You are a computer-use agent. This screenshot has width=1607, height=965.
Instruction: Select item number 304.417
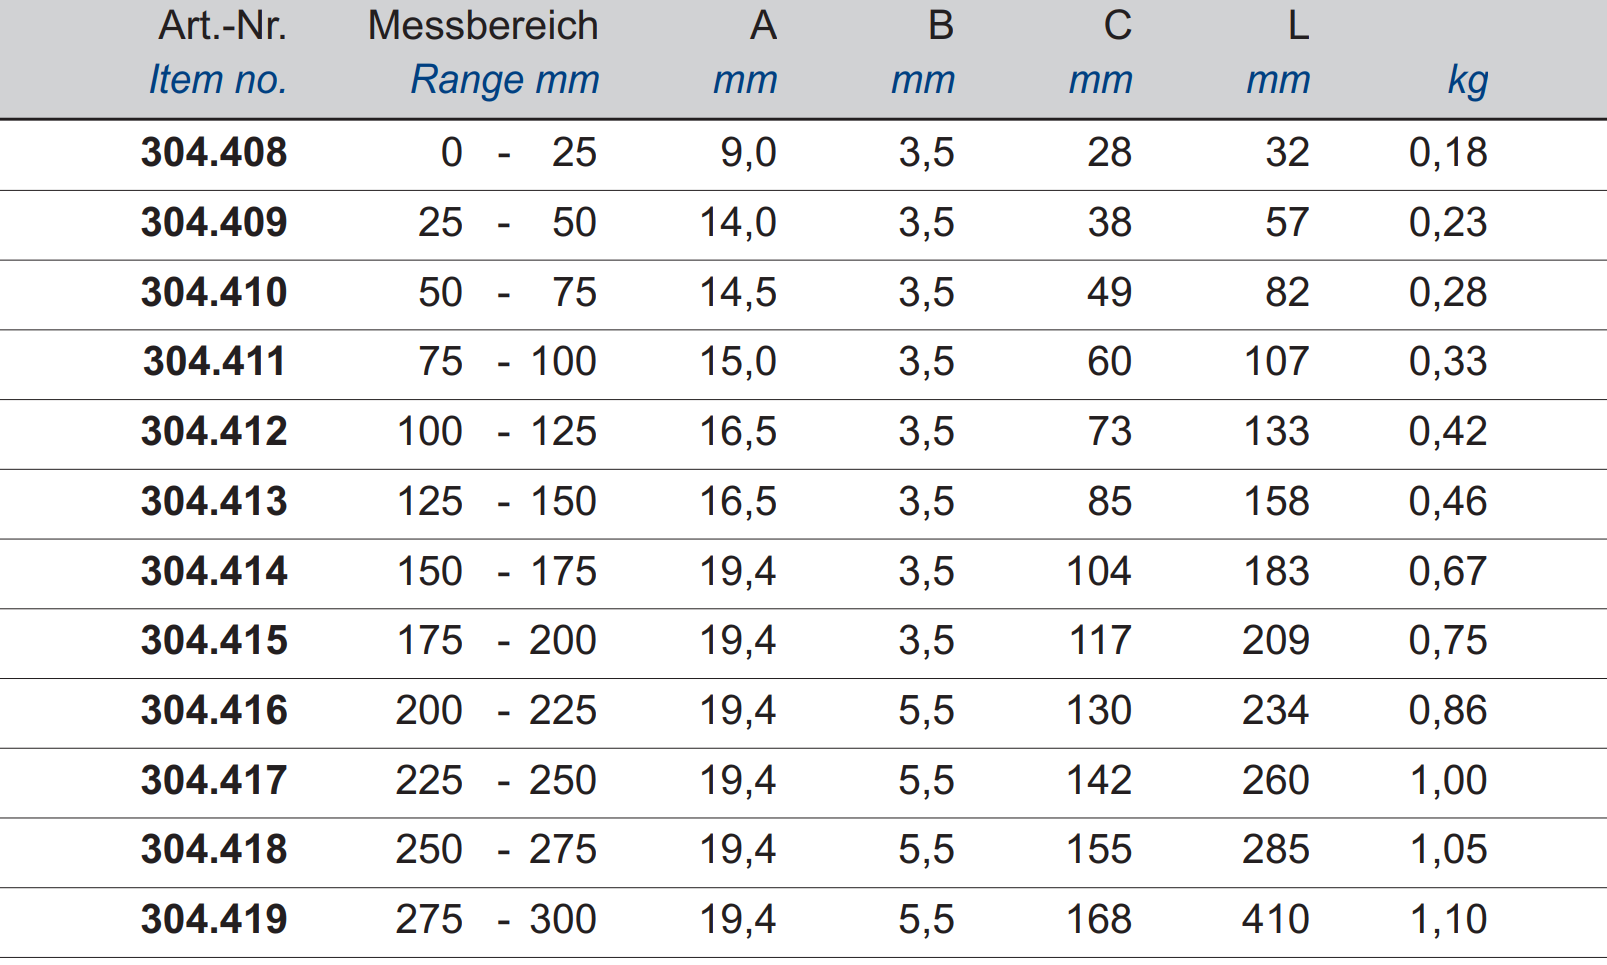[x=214, y=781]
